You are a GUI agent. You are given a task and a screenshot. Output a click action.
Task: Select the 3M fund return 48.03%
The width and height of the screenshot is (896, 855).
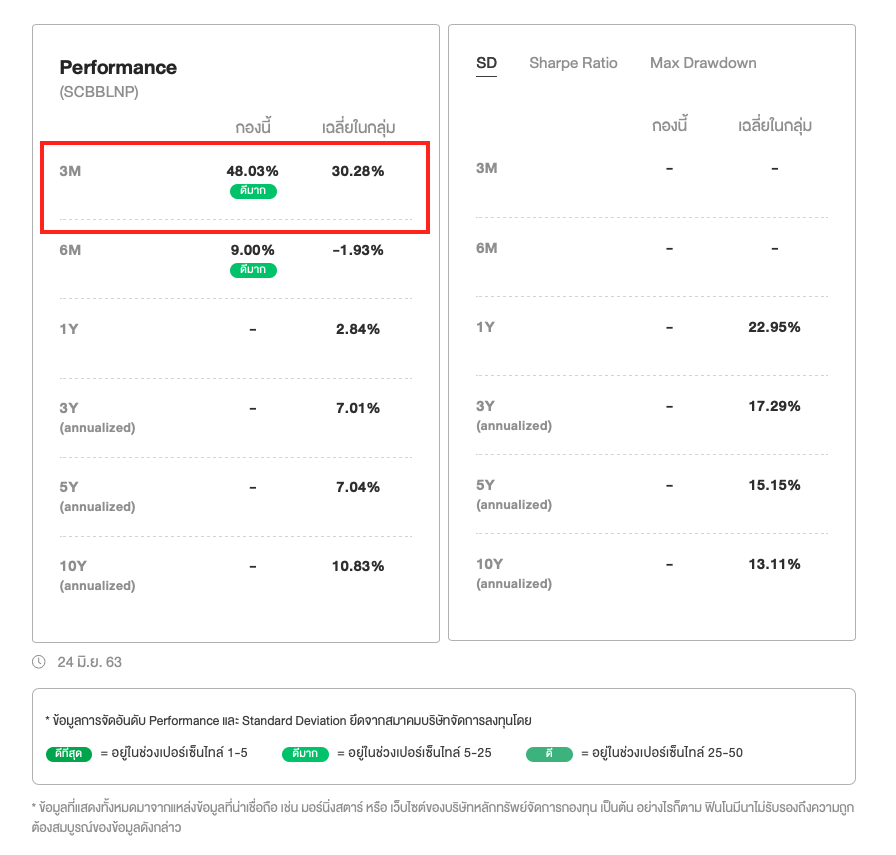(253, 171)
